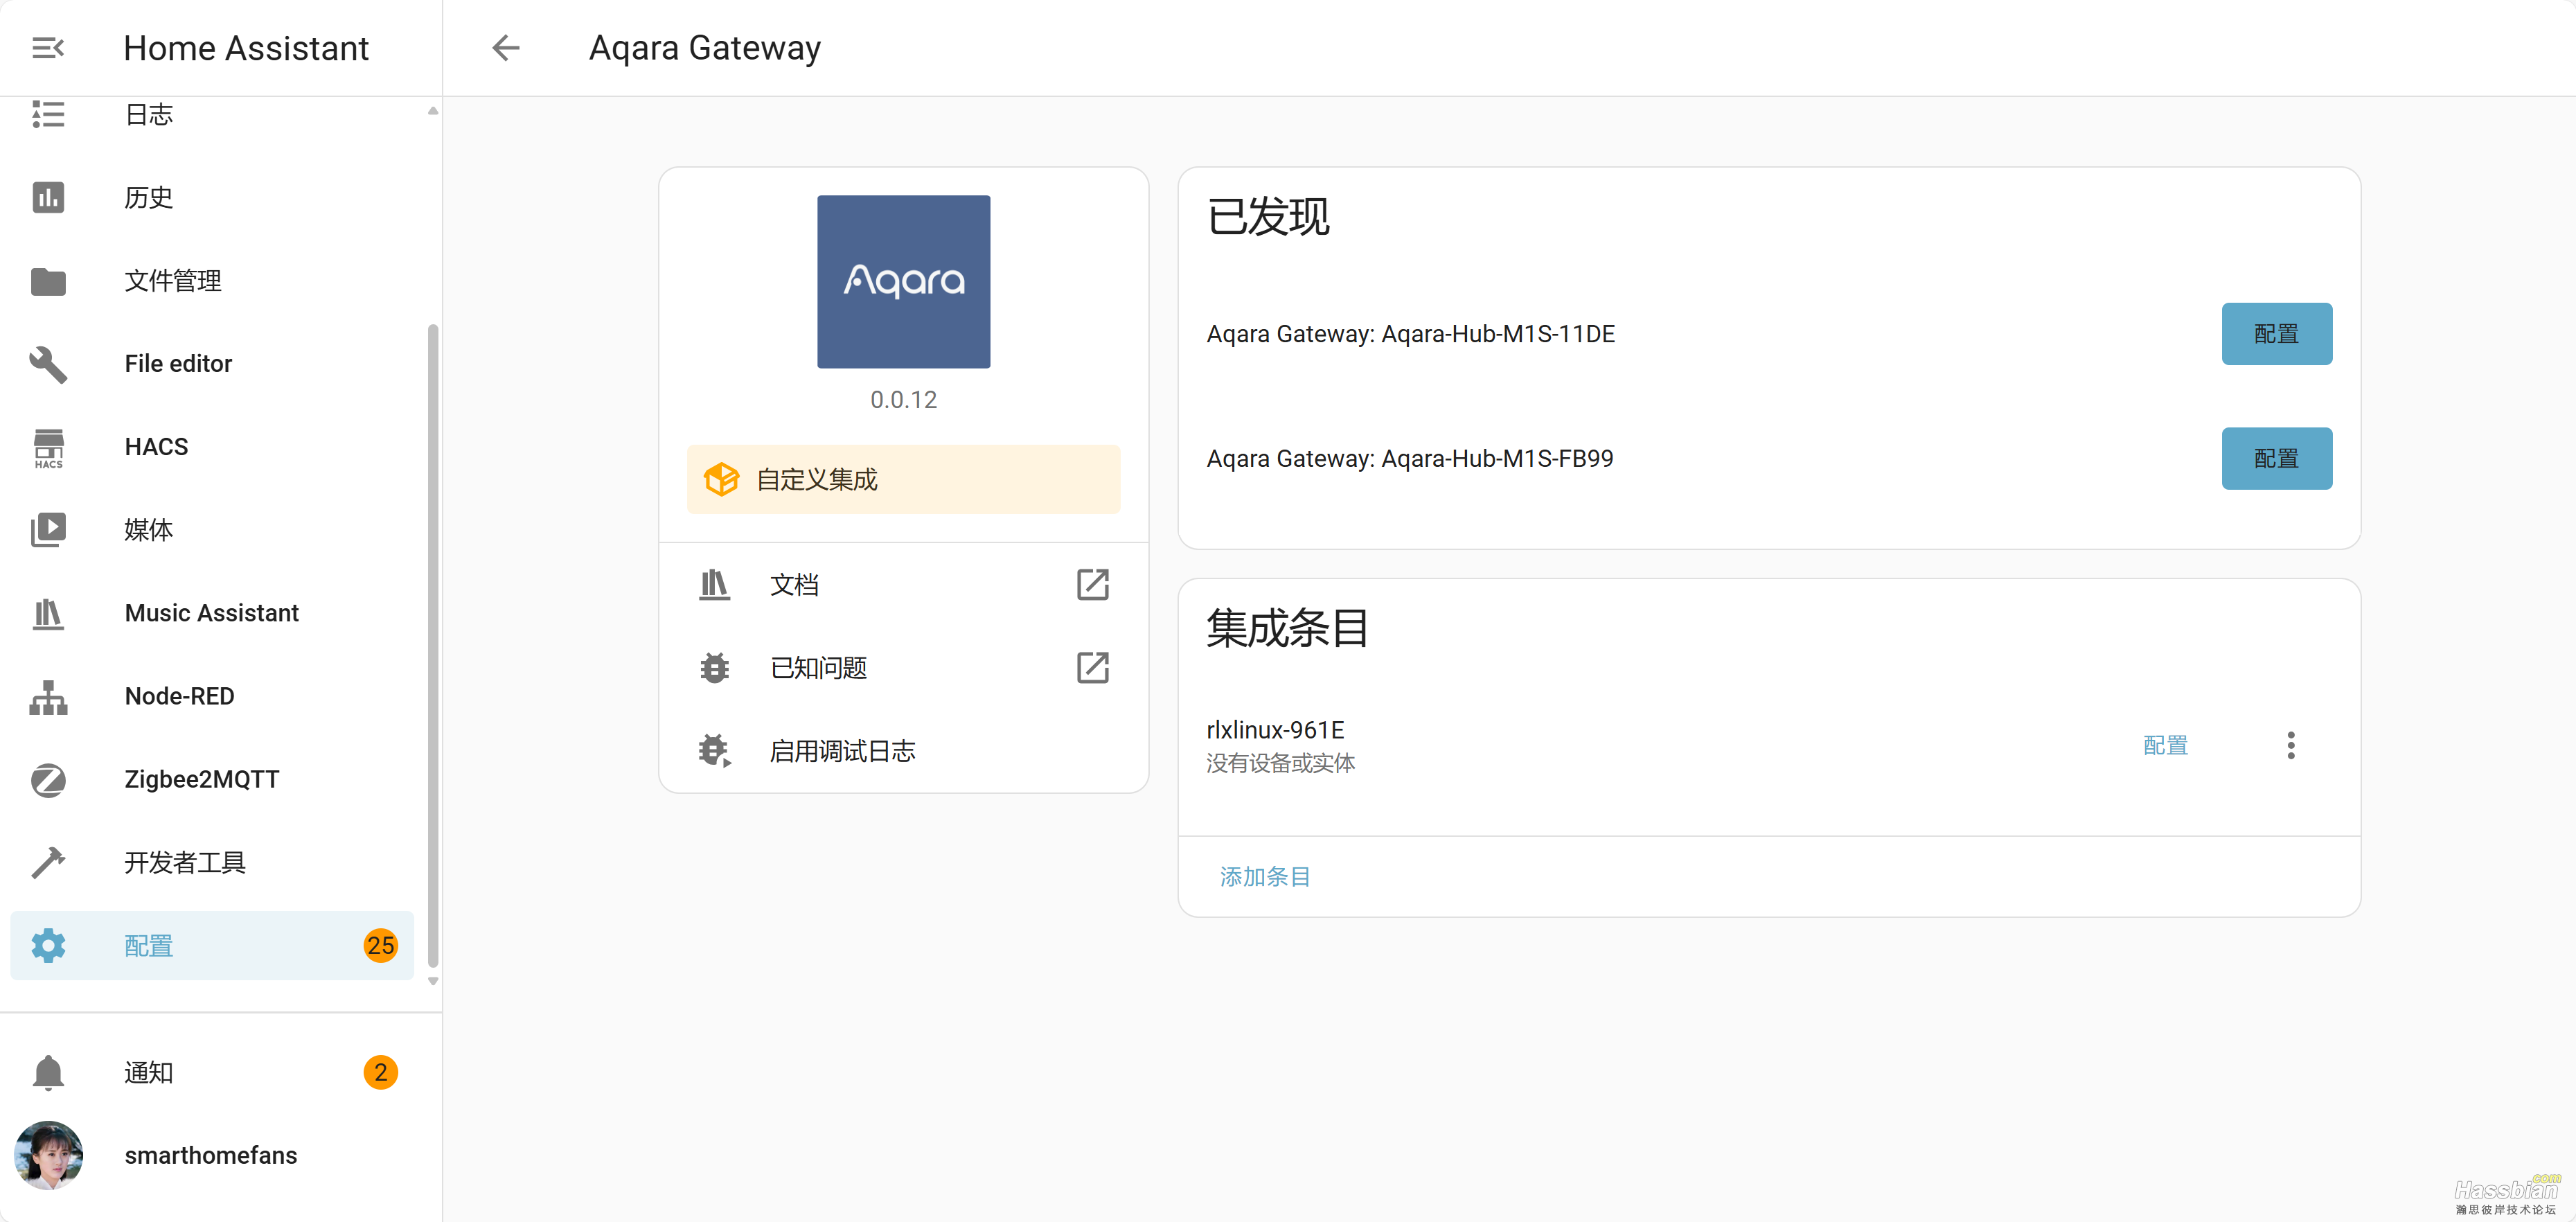The height and width of the screenshot is (1222, 2576).
Task: Click the Home Assistant title
Action: pos(246,48)
